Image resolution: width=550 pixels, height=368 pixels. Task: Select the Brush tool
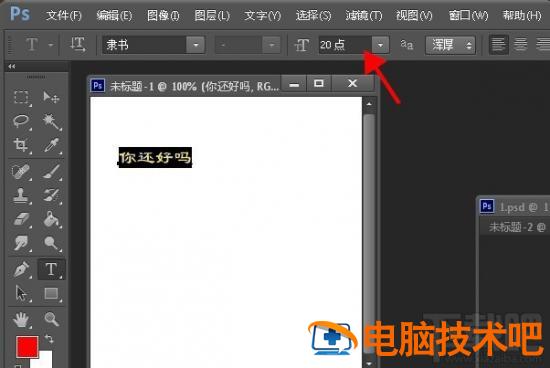tap(51, 172)
